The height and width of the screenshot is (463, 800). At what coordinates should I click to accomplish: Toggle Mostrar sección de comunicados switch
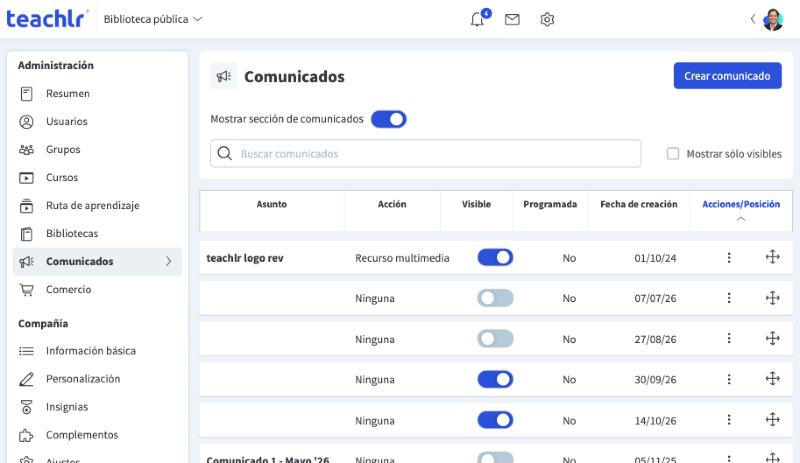[x=389, y=119]
